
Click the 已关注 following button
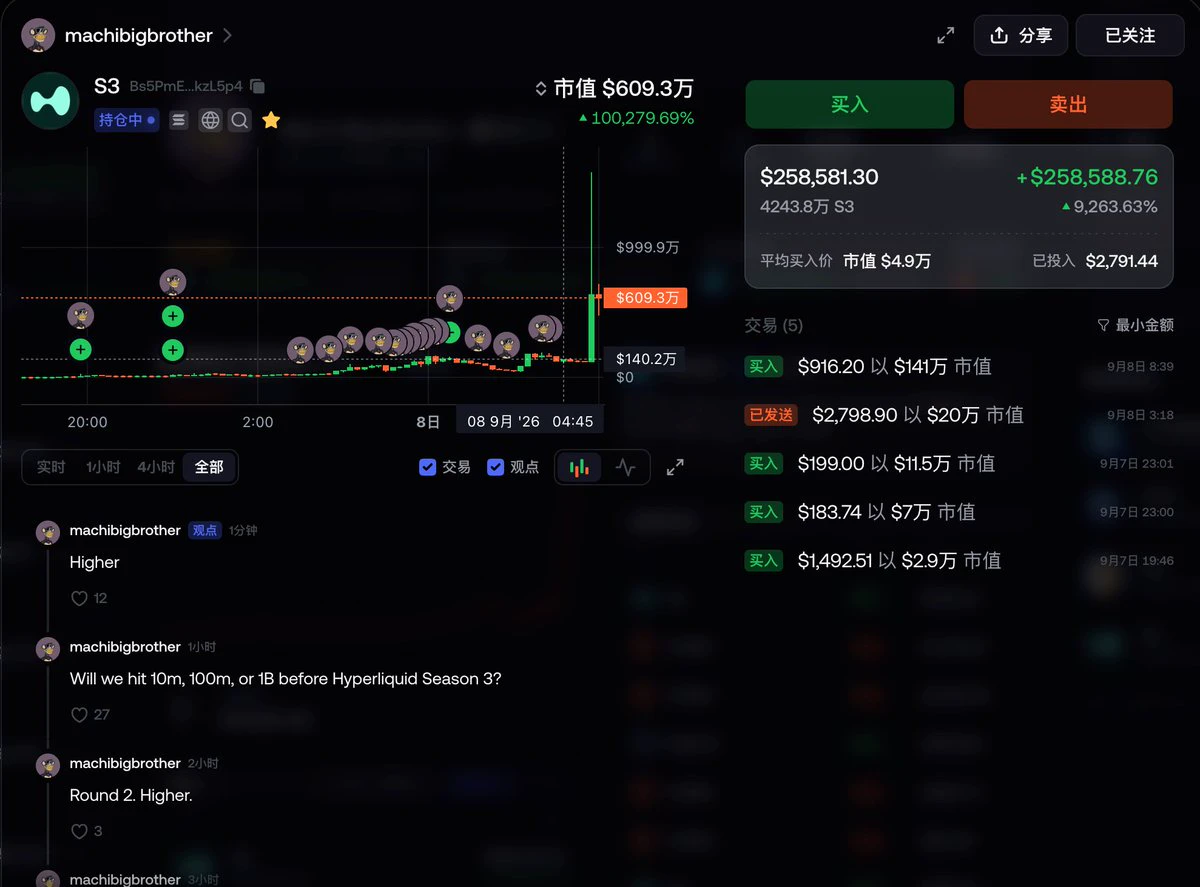(x=1130, y=35)
